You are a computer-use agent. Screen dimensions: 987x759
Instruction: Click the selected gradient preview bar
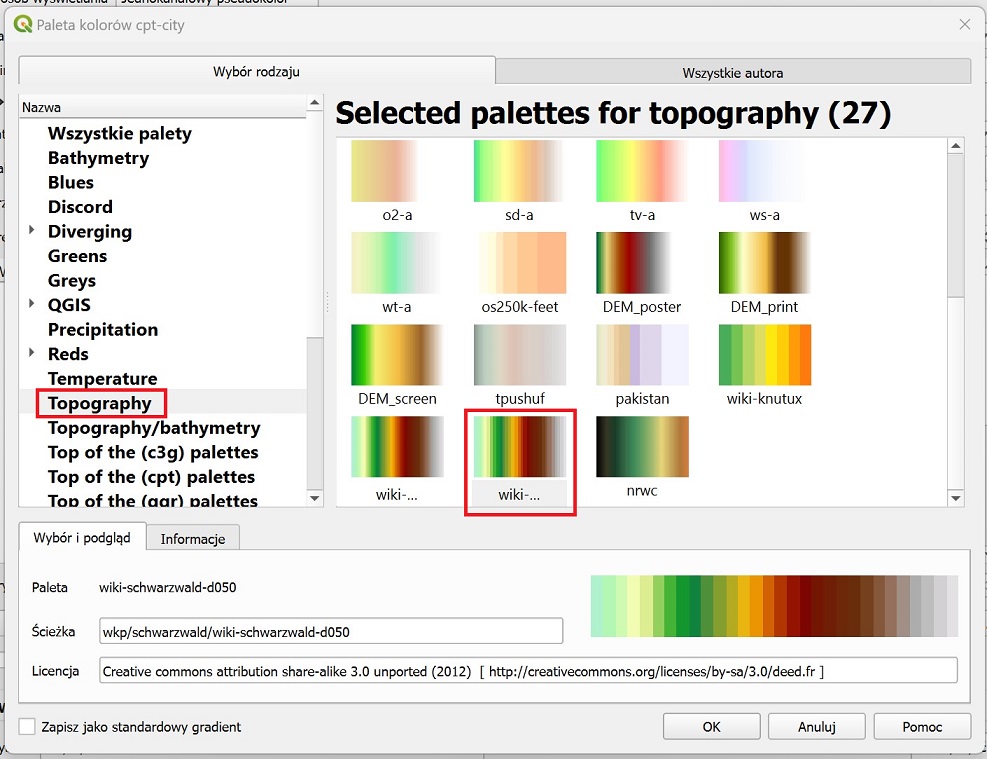coord(774,606)
